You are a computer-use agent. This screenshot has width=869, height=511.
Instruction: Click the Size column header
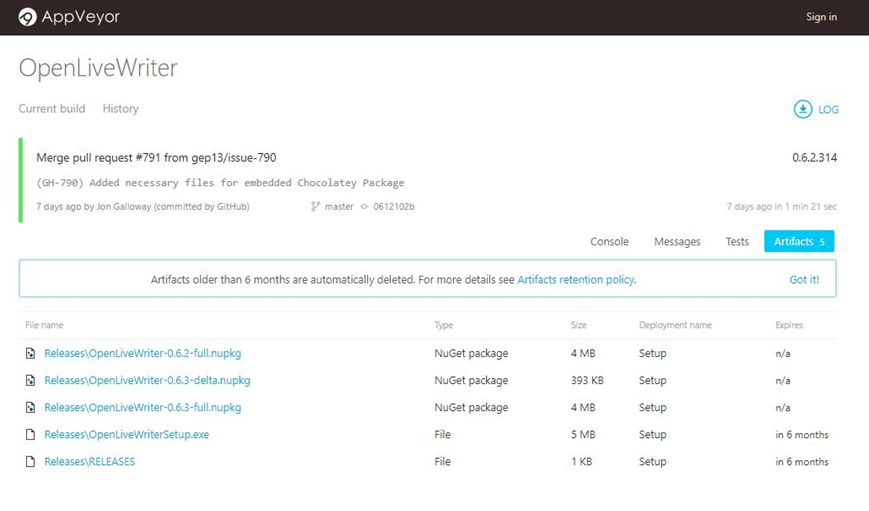pos(579,325)
